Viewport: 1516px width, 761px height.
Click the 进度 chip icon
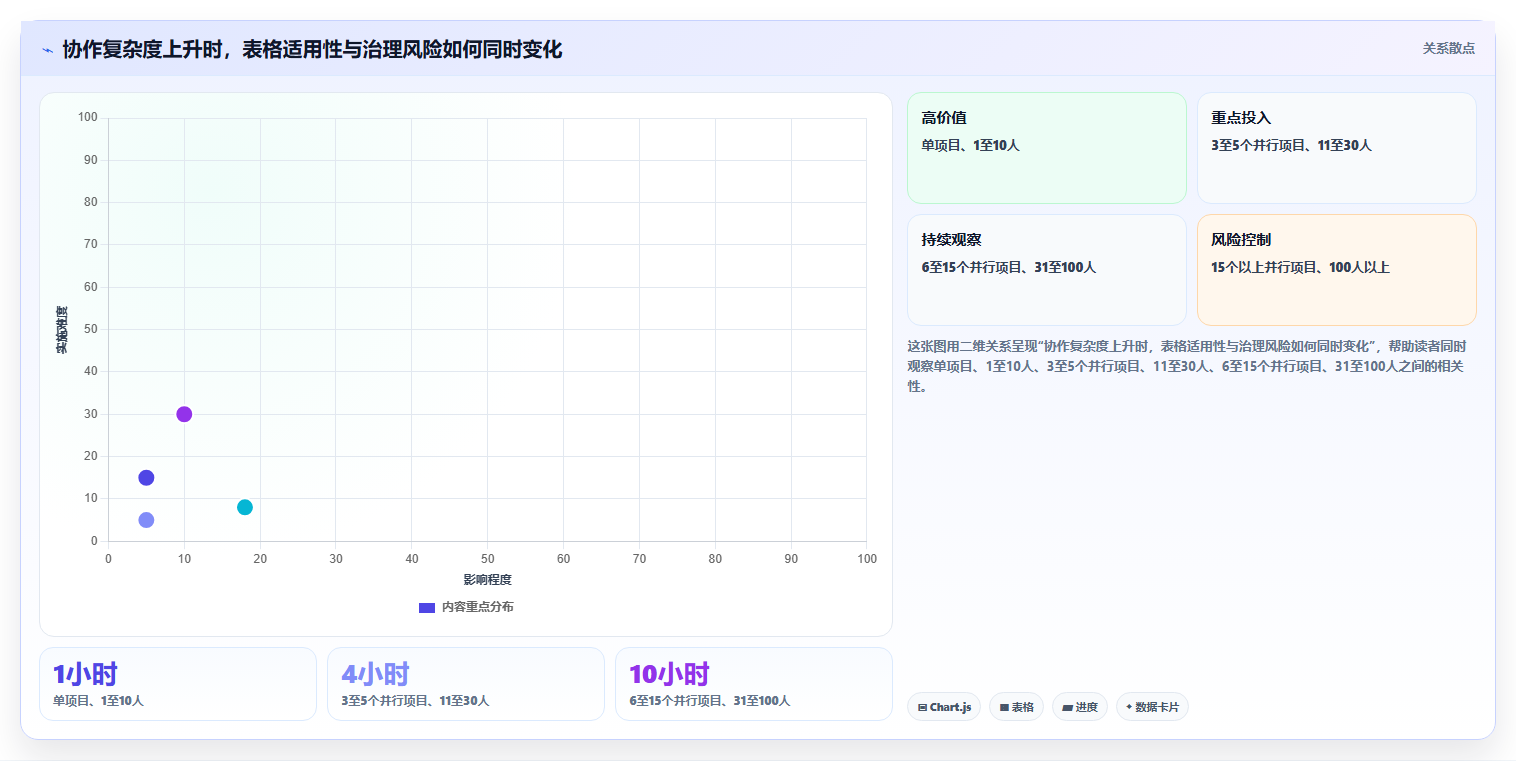1067,708
